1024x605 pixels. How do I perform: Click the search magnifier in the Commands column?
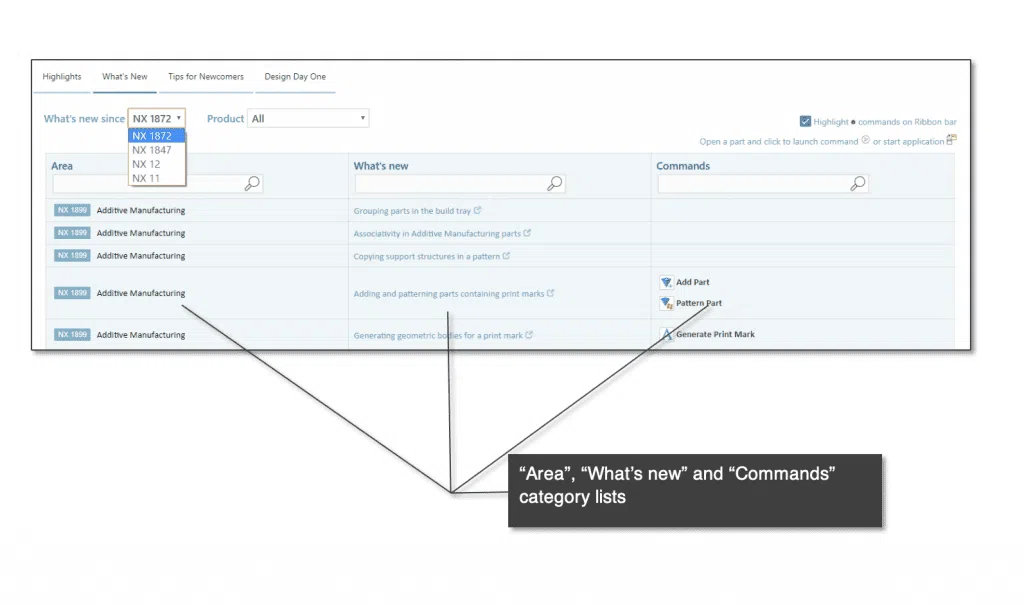coord(858,183)
